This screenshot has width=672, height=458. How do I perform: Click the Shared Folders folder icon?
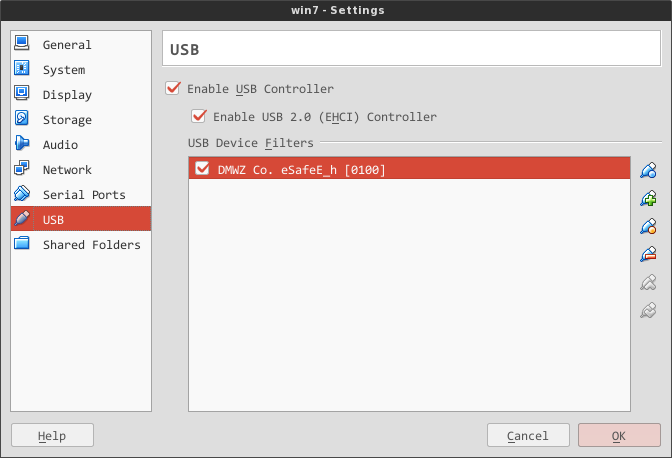(22, 243)
